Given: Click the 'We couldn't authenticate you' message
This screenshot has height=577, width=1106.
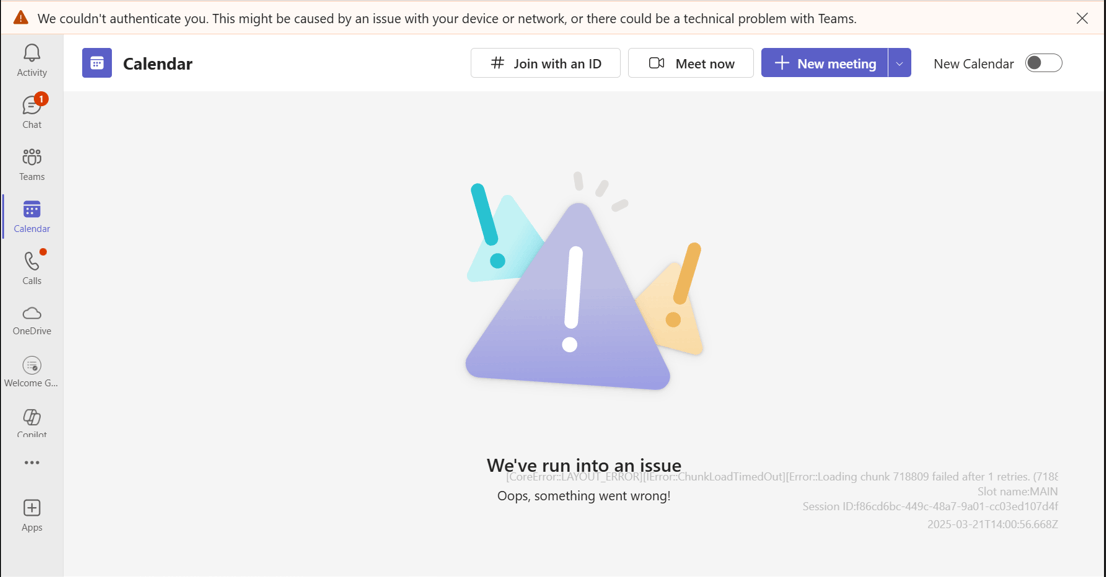Looking at the screenshot, I should 447,18.
